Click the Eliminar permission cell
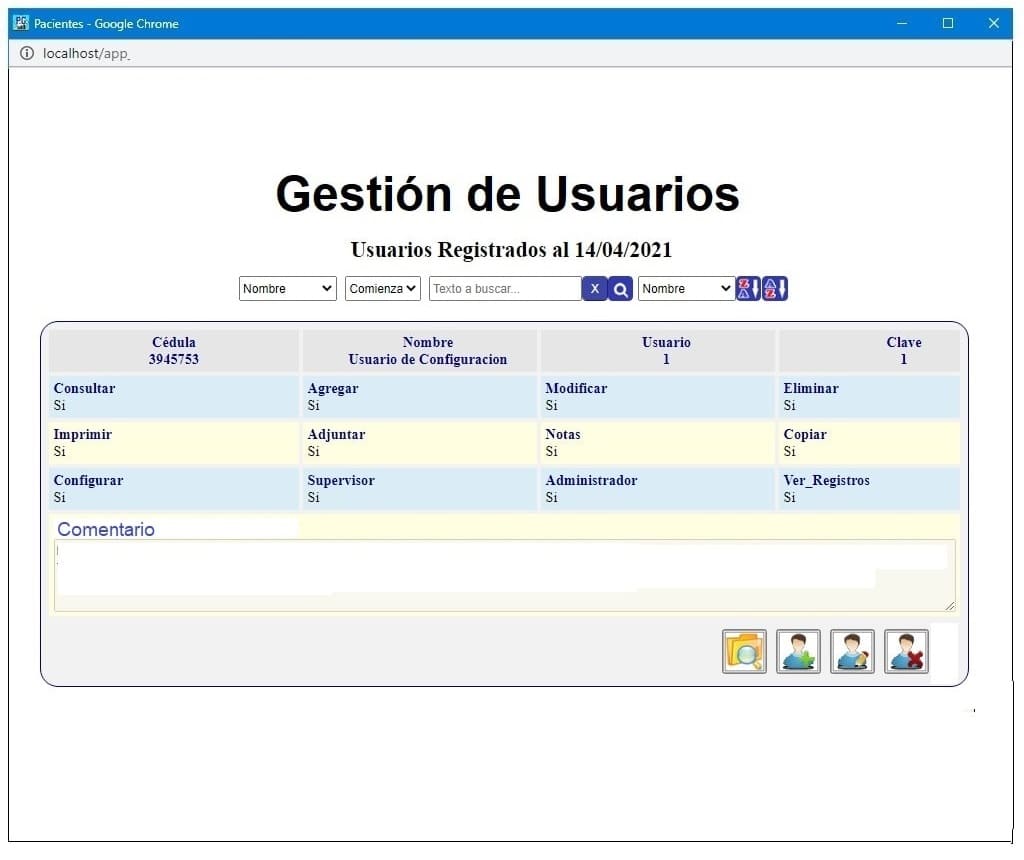The width and height of the screenshot is (1024, 860). [x=869, y=396]
